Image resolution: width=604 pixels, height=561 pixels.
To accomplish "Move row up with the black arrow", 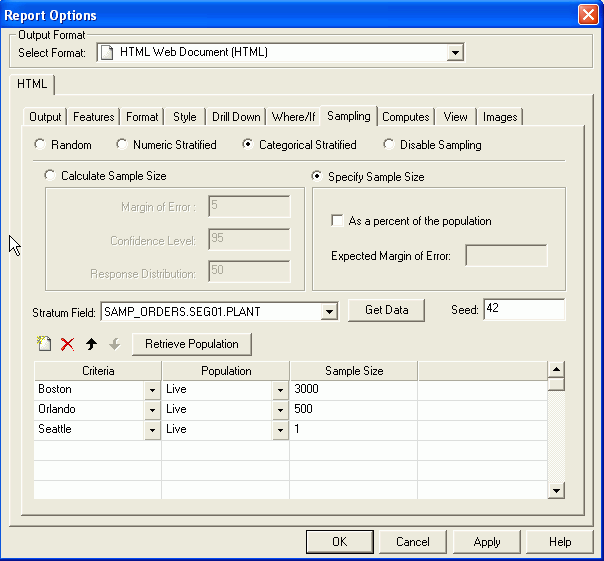I will (91, 344).
